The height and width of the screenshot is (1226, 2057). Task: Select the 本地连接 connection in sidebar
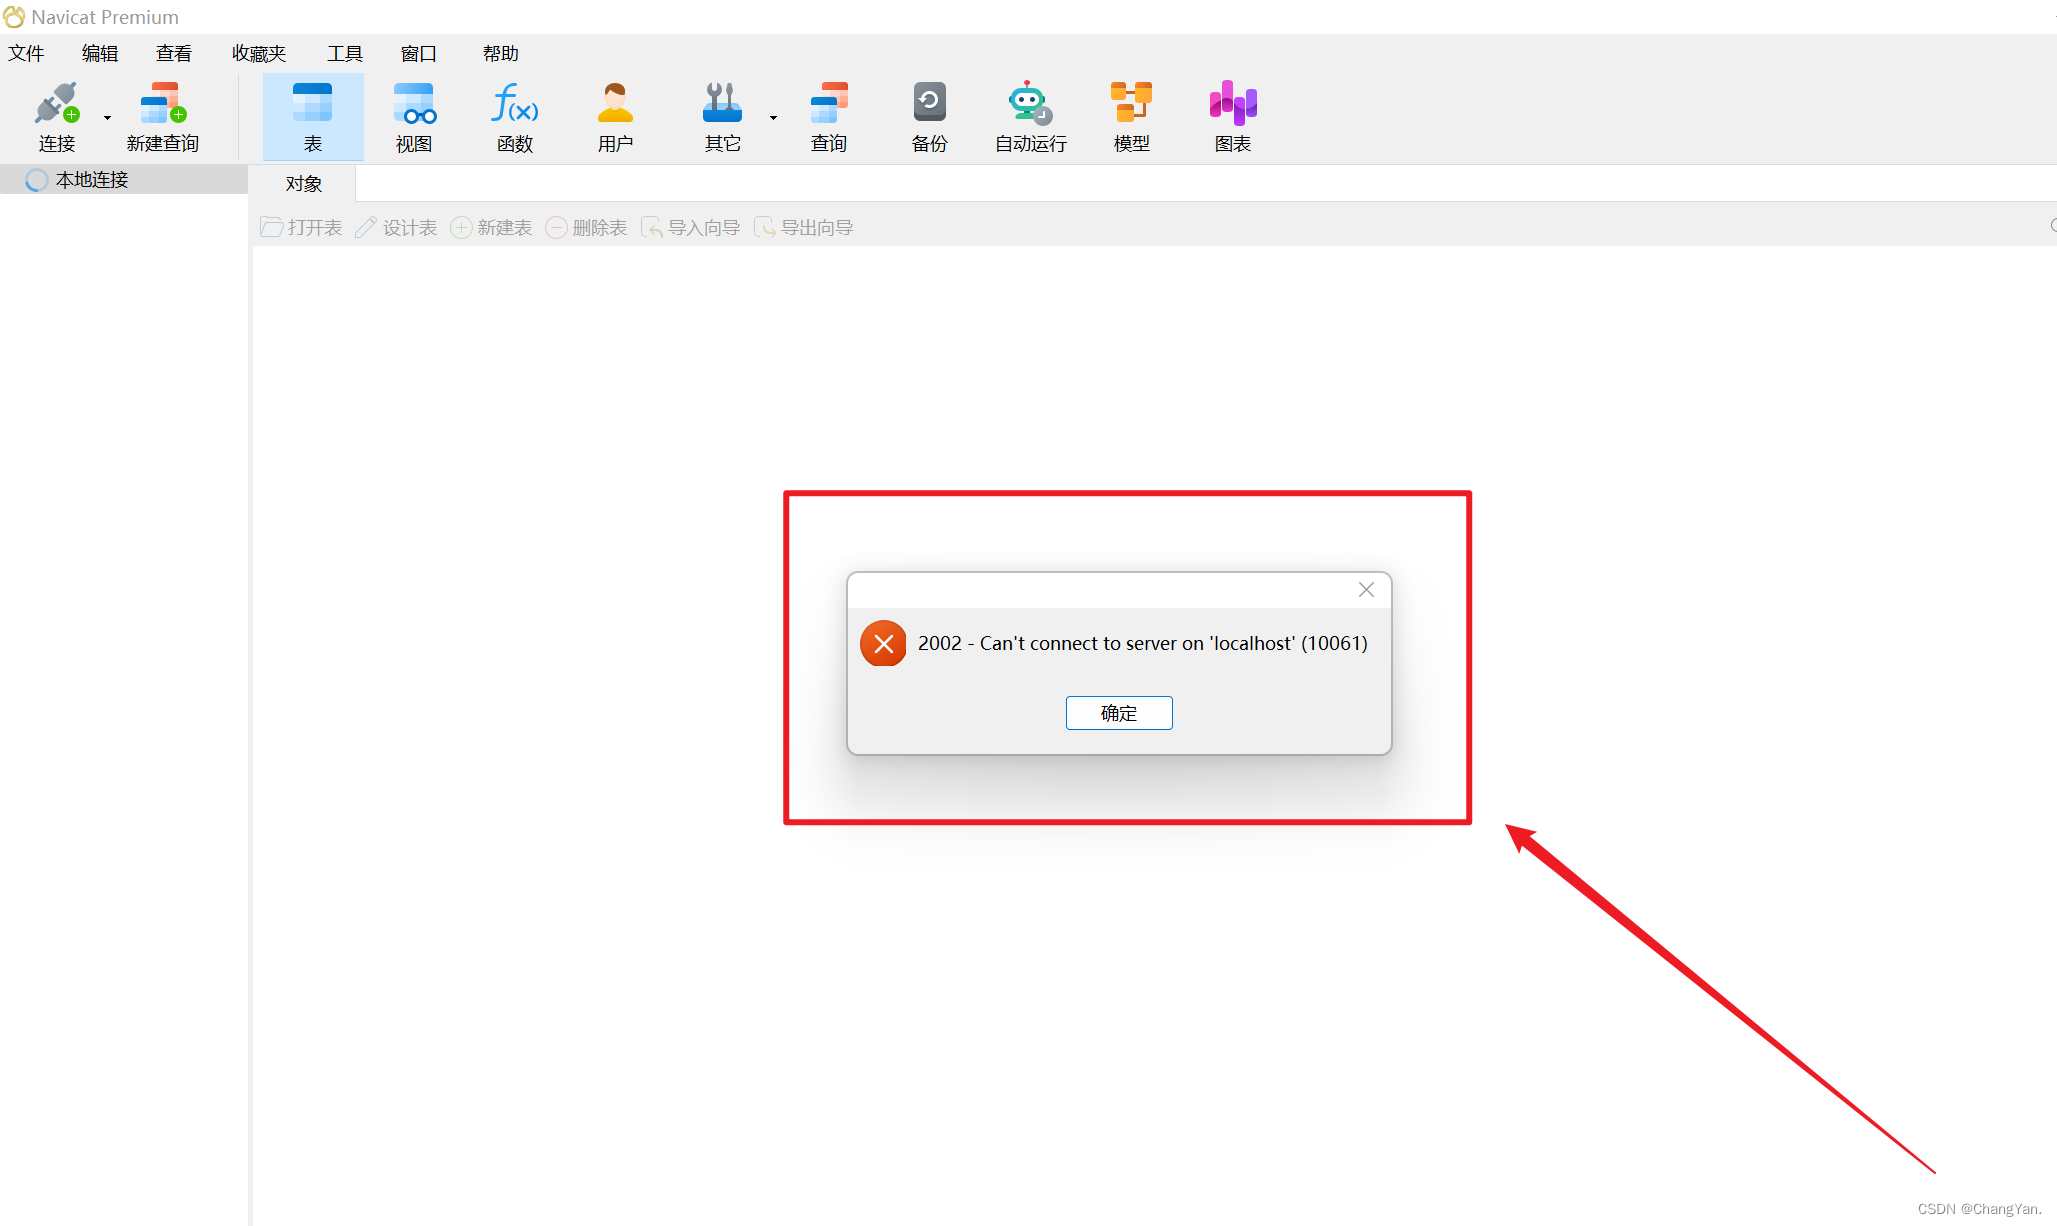pyautogui.click(x=124, y=180)
